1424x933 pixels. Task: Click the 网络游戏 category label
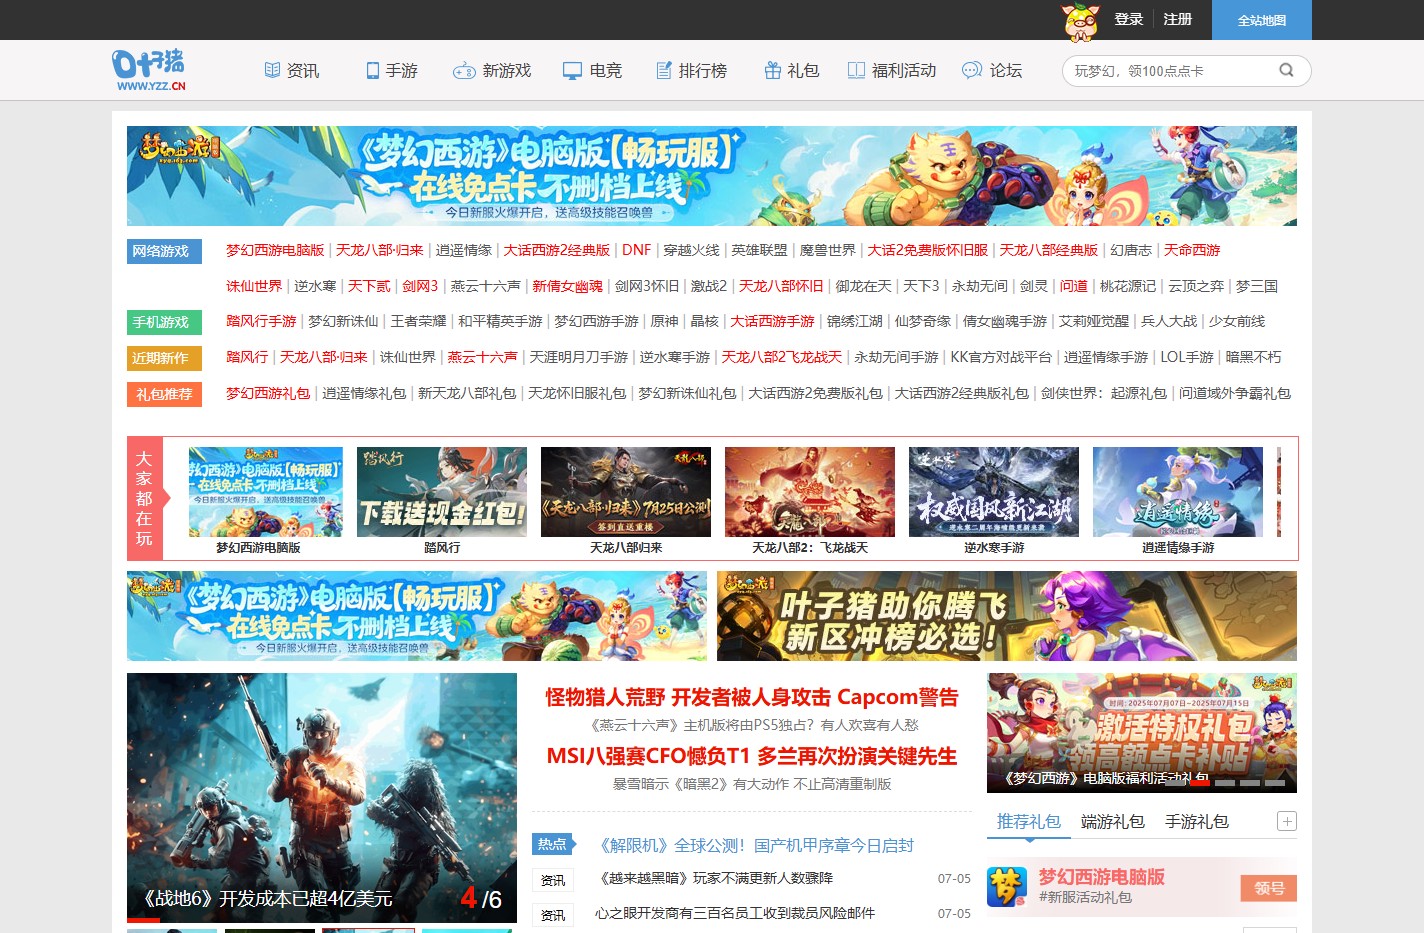point(164,251)
